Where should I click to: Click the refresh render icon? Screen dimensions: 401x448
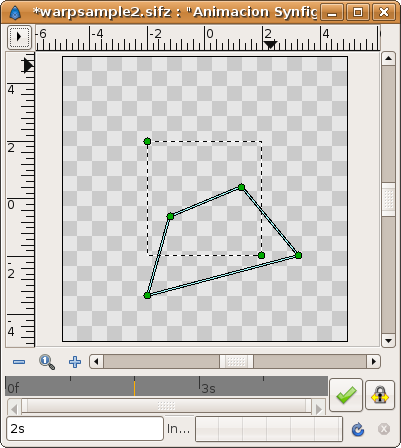tap(358, 429)
